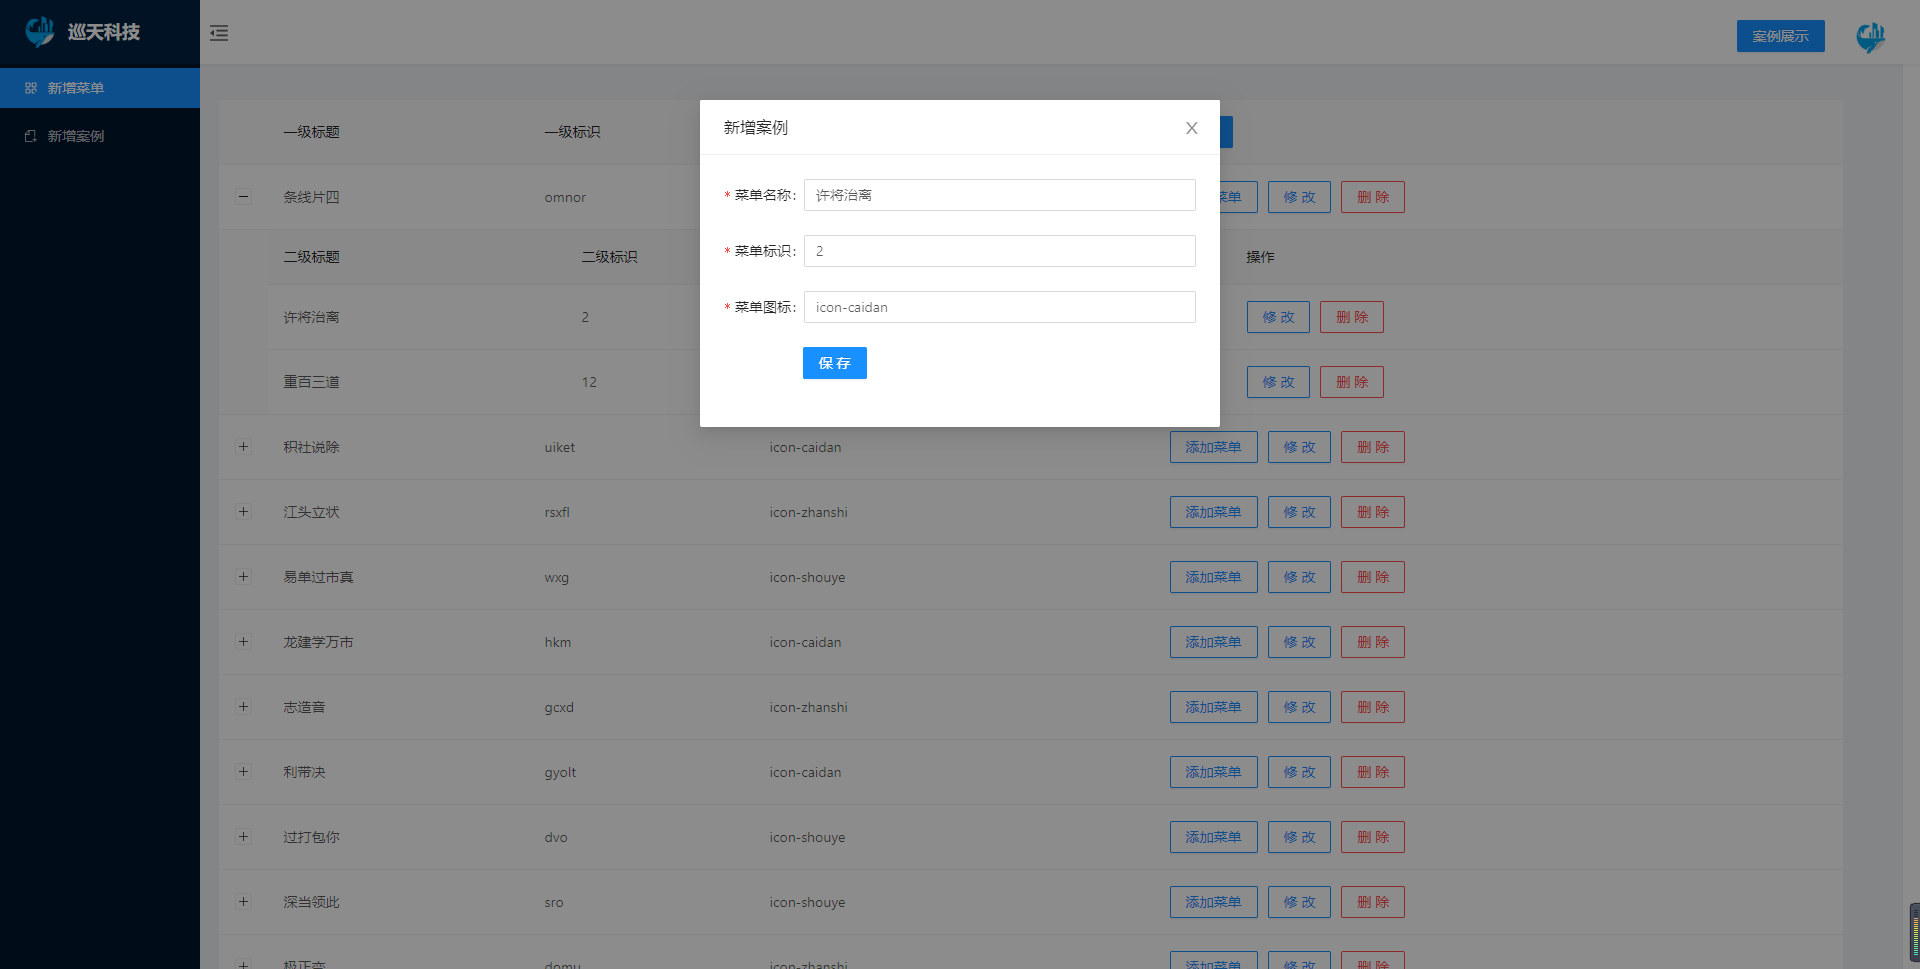Click the 巡天科技 logo icon in sidebar

coord(40,32)
